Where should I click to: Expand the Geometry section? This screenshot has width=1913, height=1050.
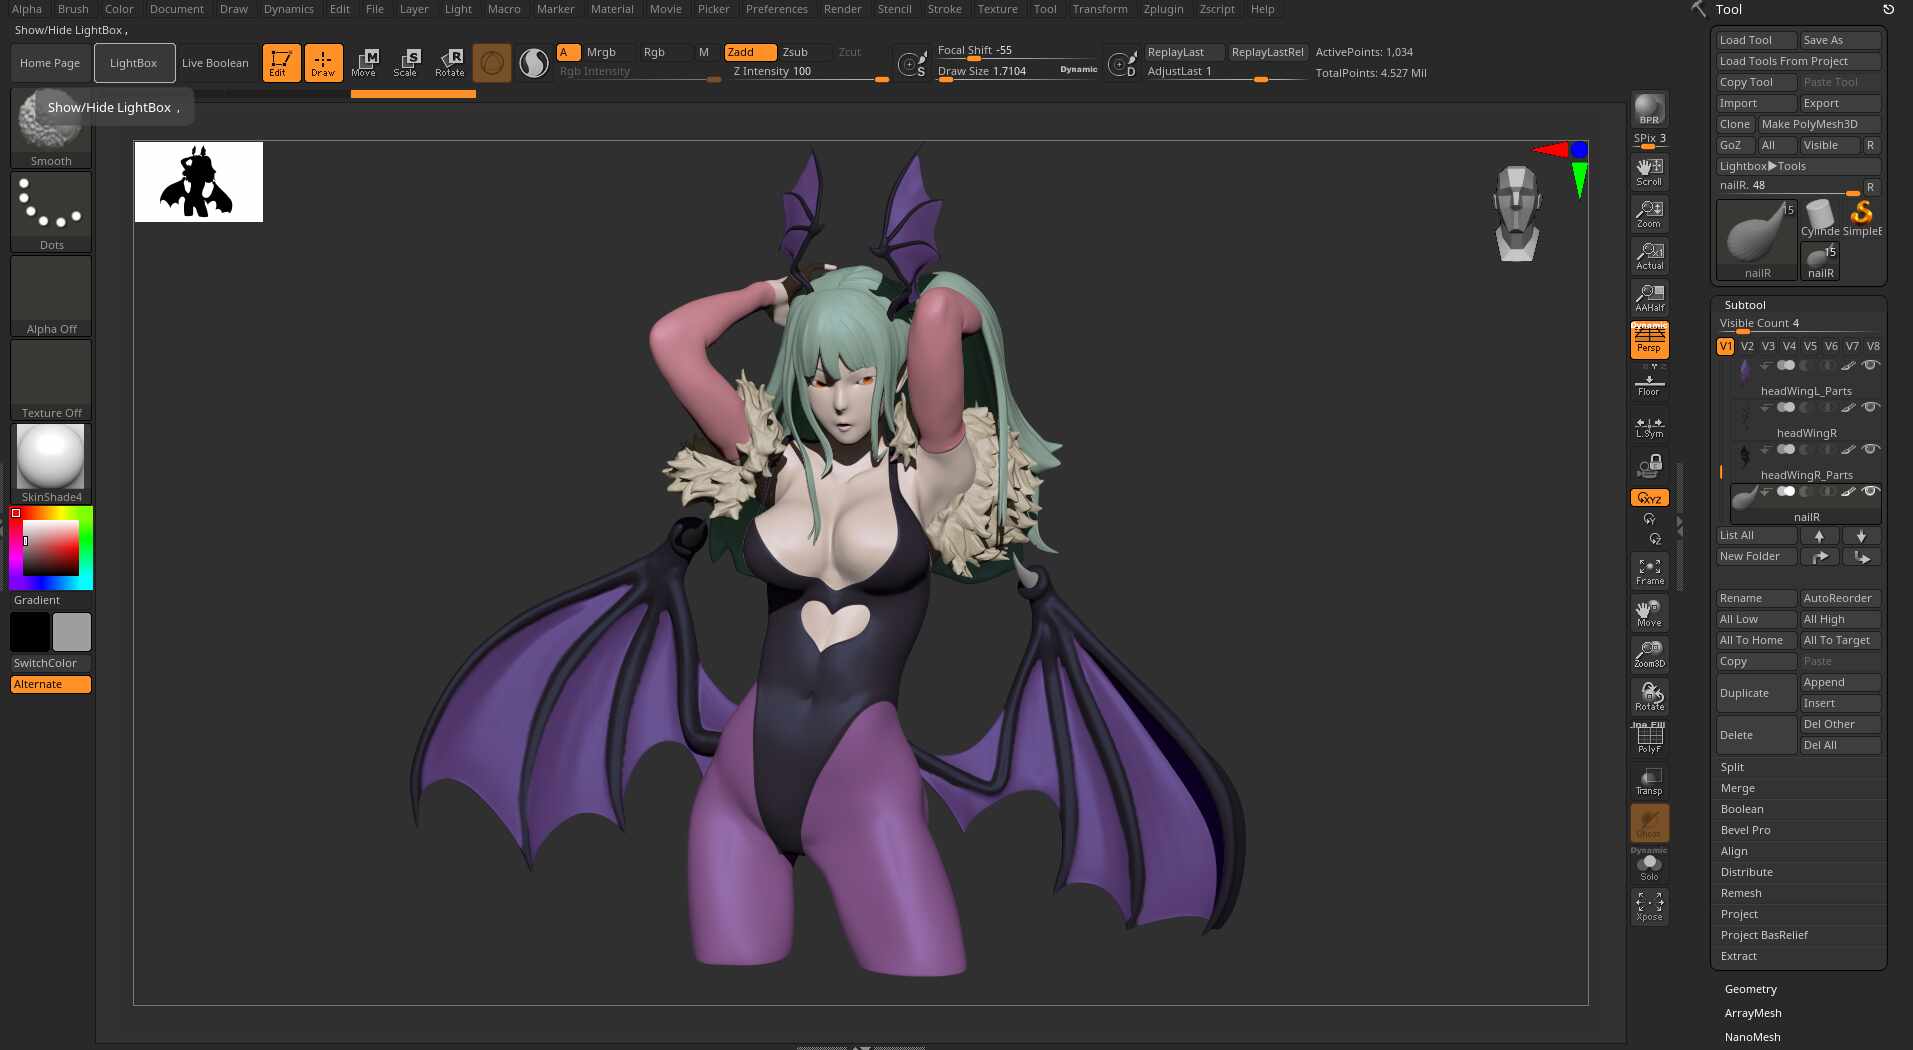(x=1750, y=989)
